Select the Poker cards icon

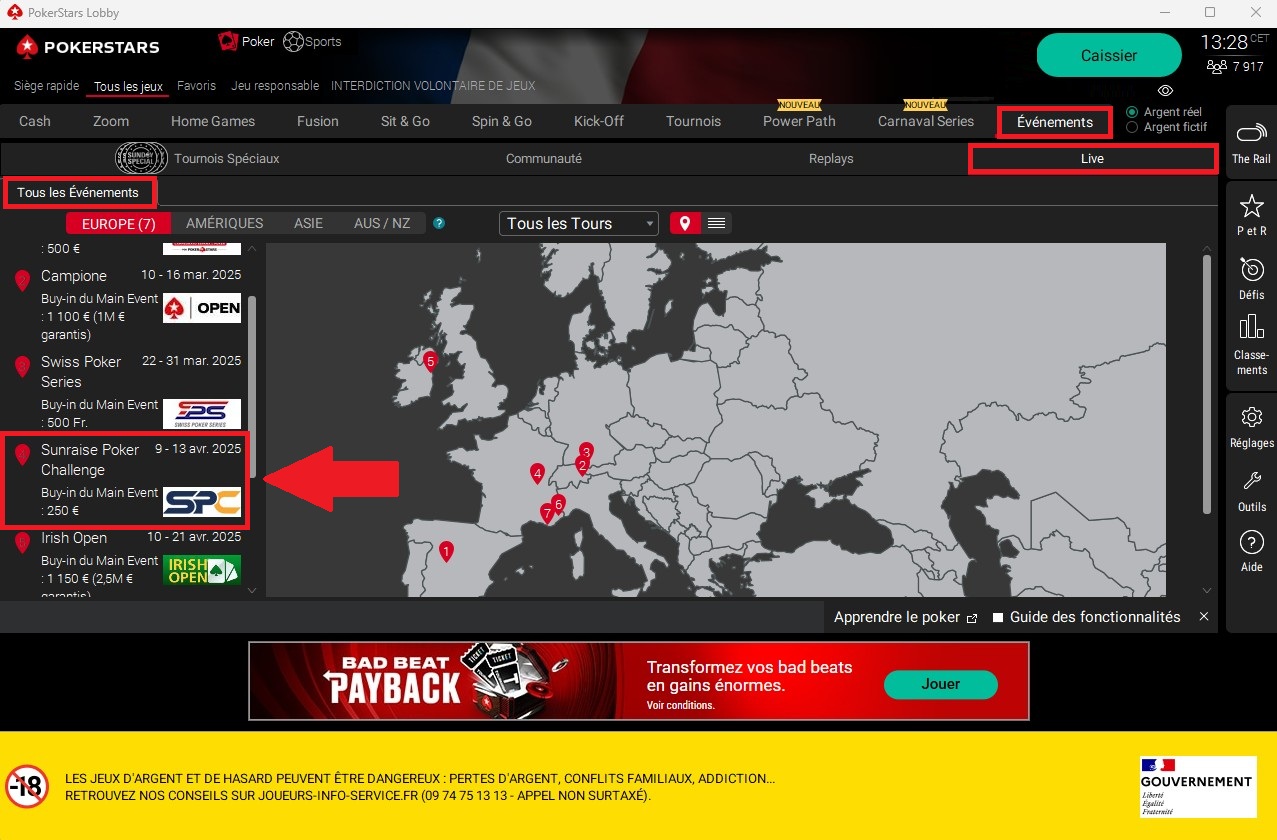pos(228,41)
